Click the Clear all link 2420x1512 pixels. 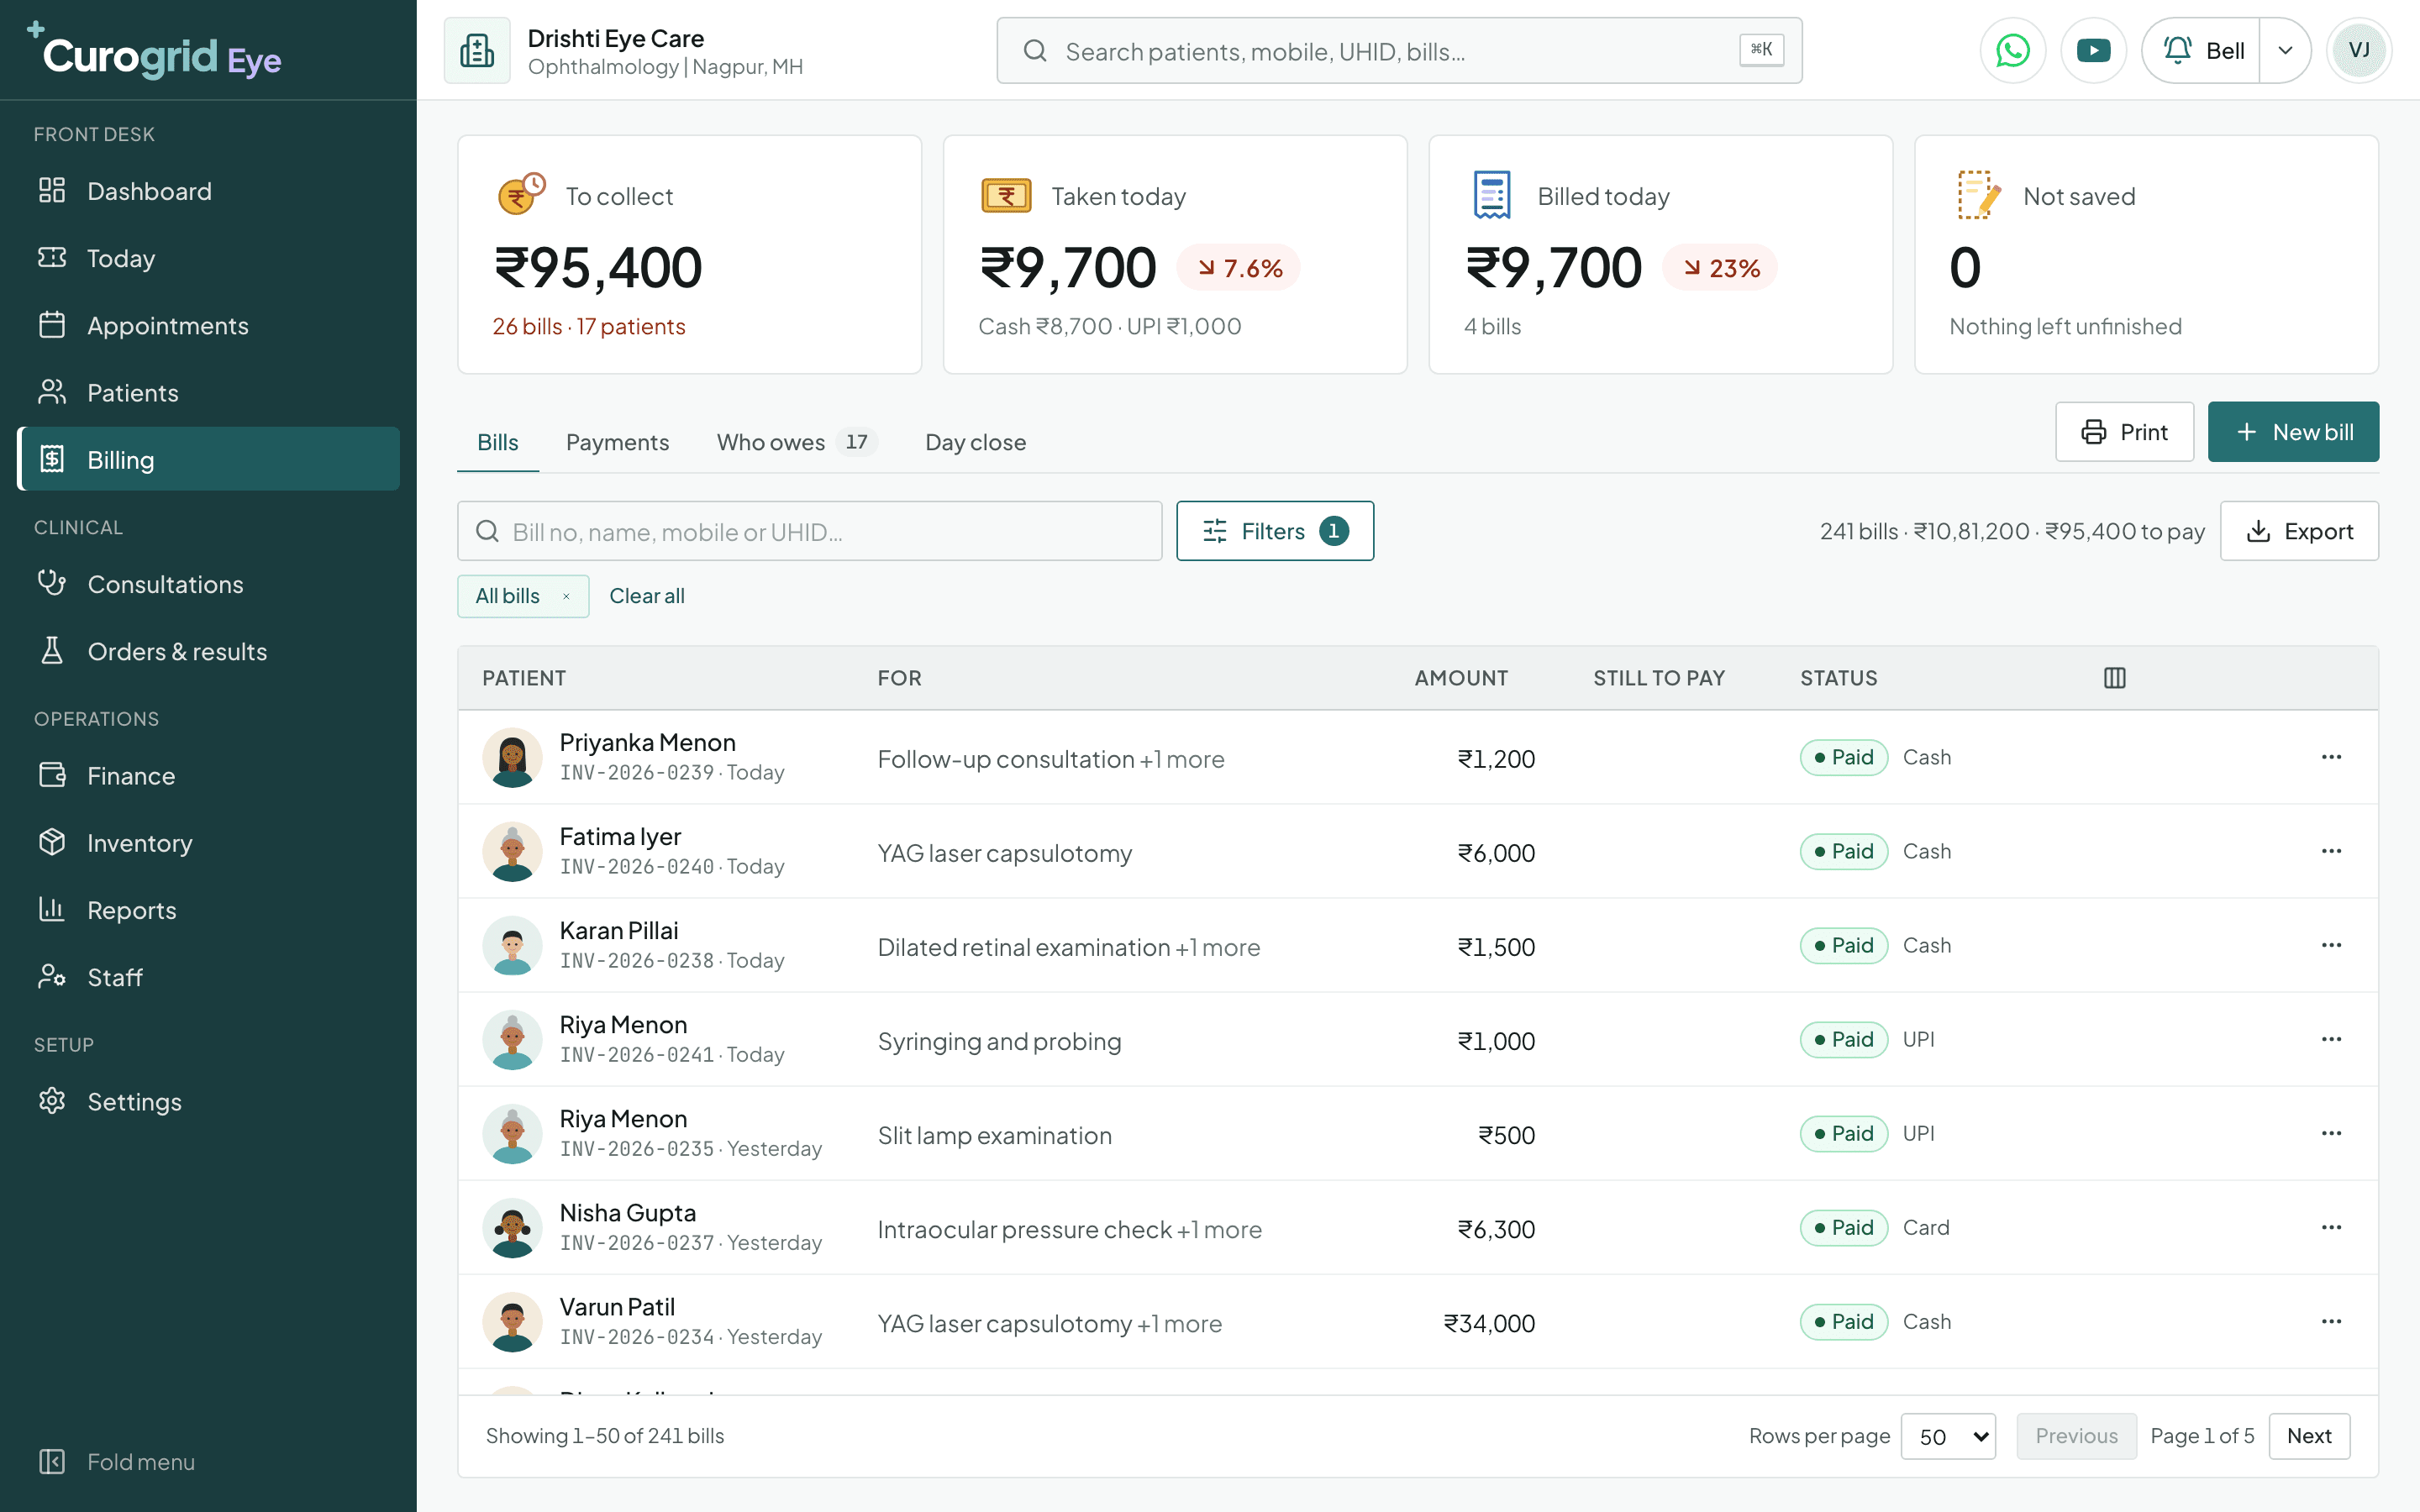(x=647, y=596)
